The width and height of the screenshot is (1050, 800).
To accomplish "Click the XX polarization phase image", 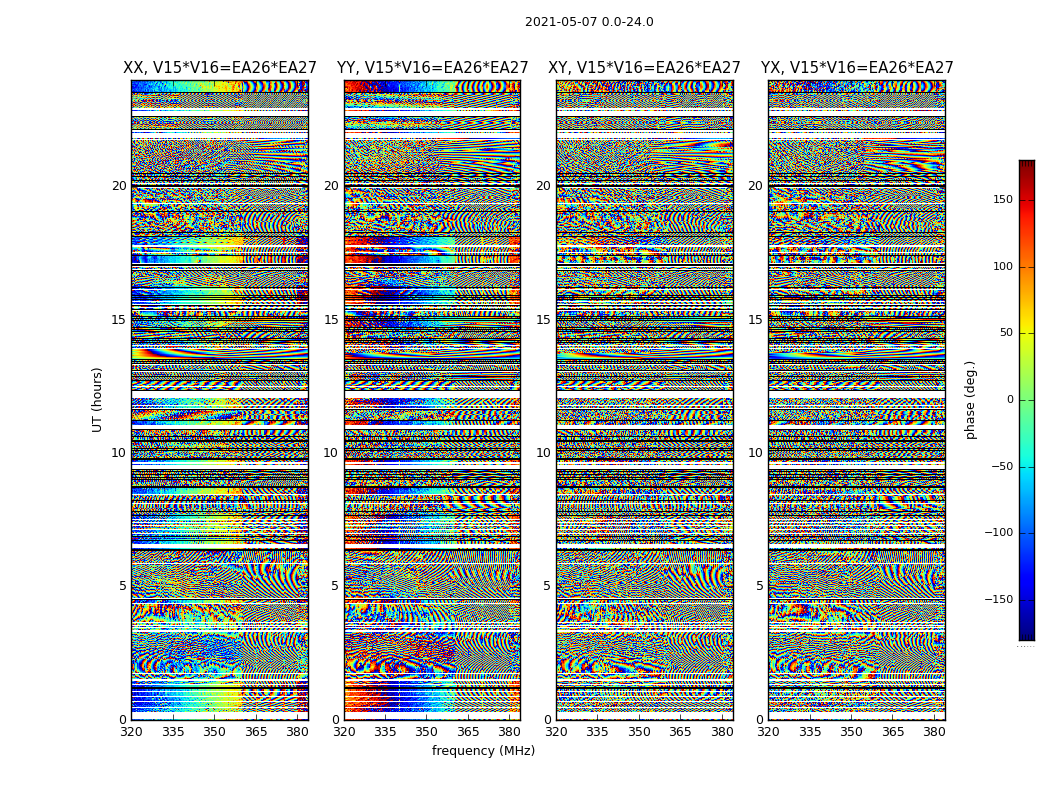I will pos(220,400).
